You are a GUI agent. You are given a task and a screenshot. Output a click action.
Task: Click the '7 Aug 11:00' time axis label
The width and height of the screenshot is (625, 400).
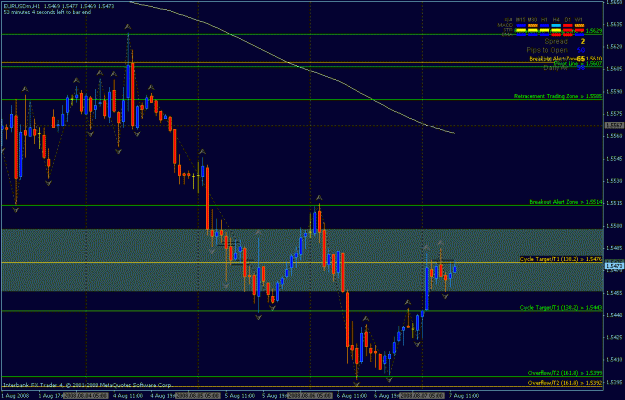(464, 396)
